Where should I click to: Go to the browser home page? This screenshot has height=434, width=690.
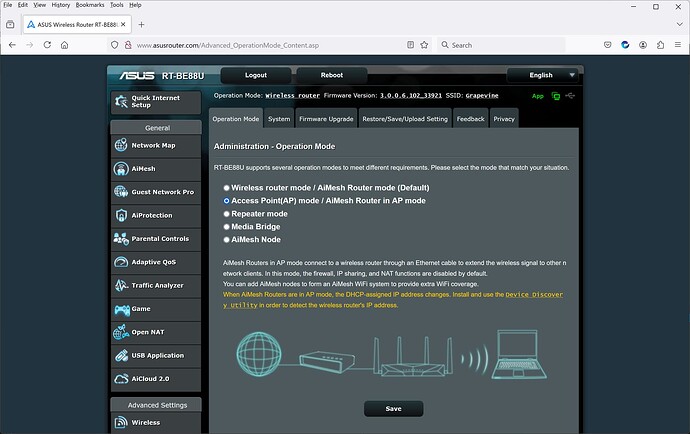tap(64, 45)
